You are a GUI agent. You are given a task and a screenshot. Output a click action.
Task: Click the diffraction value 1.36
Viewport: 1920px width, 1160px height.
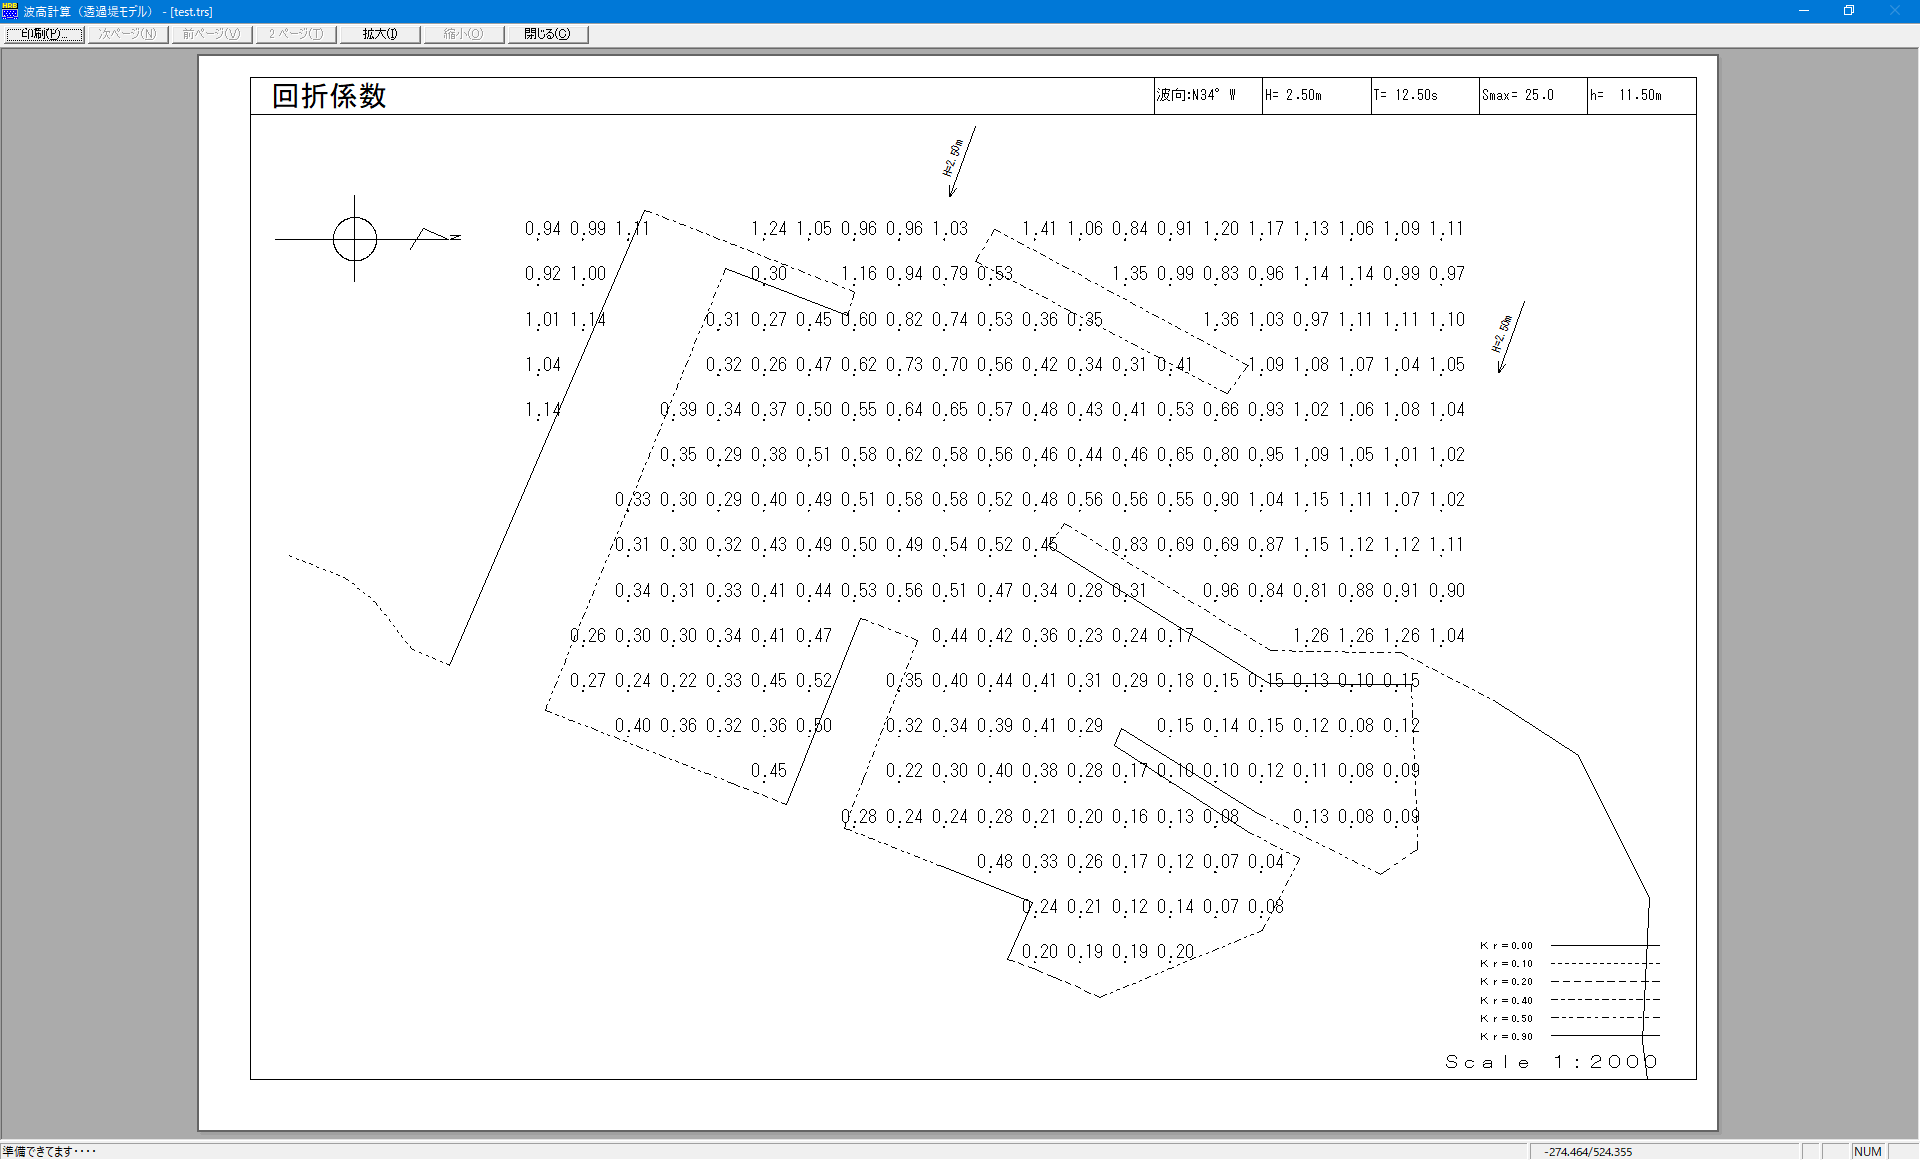[x=1220, y=320]
